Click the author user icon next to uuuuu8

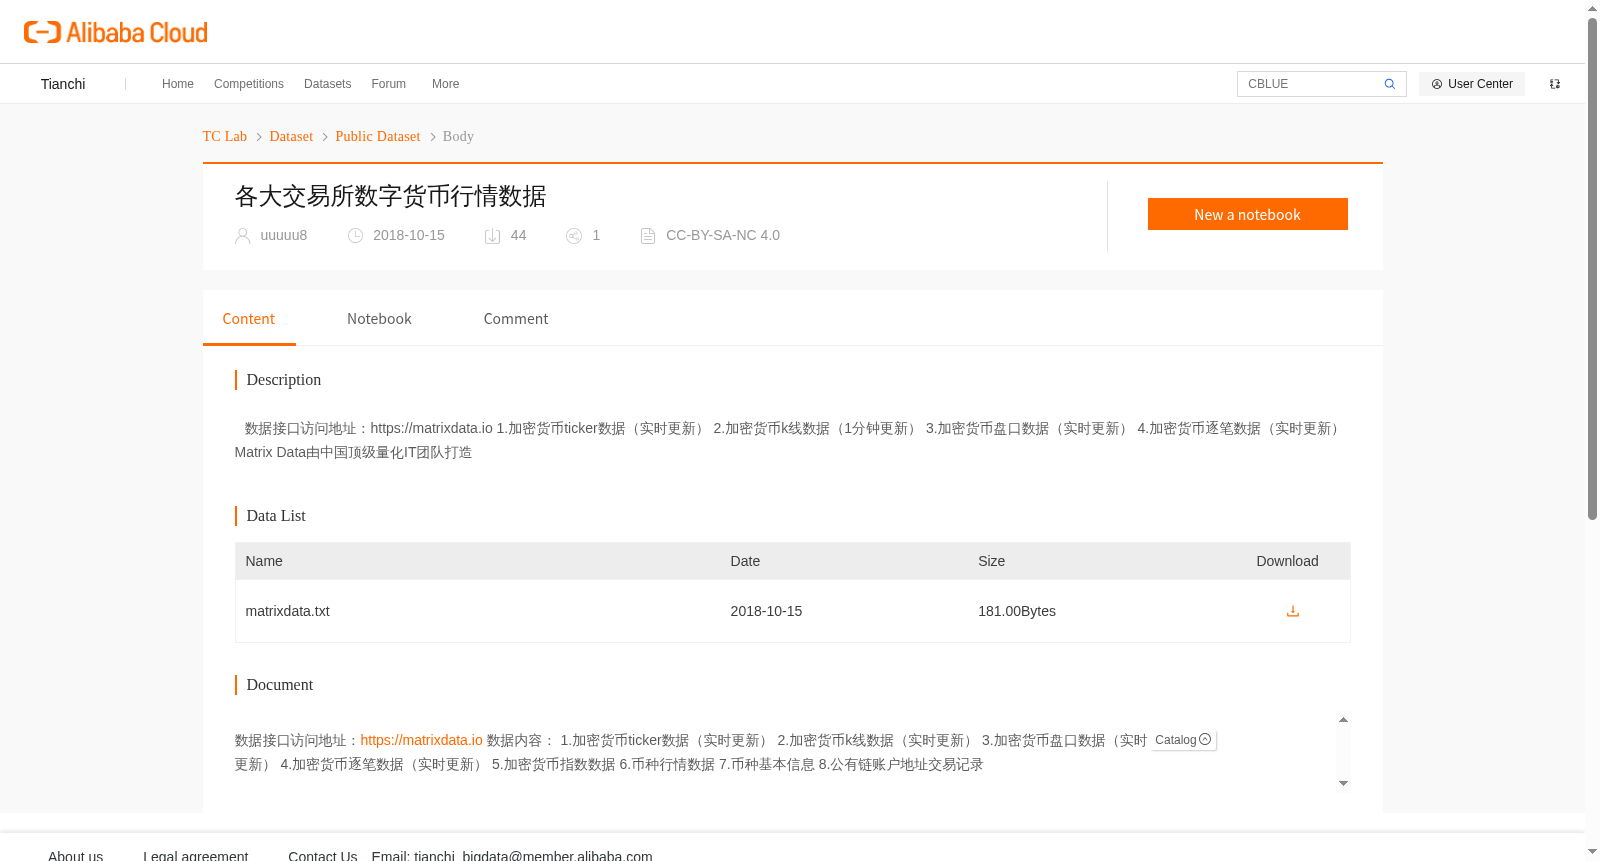click(x=242, y=236)
